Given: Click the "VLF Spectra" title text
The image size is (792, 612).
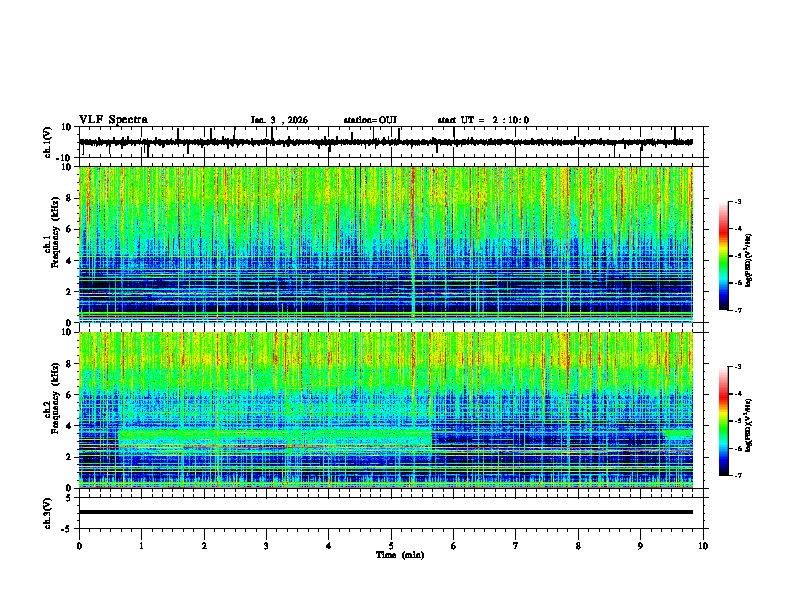Looking at the screenshot, I should point(113,119).
